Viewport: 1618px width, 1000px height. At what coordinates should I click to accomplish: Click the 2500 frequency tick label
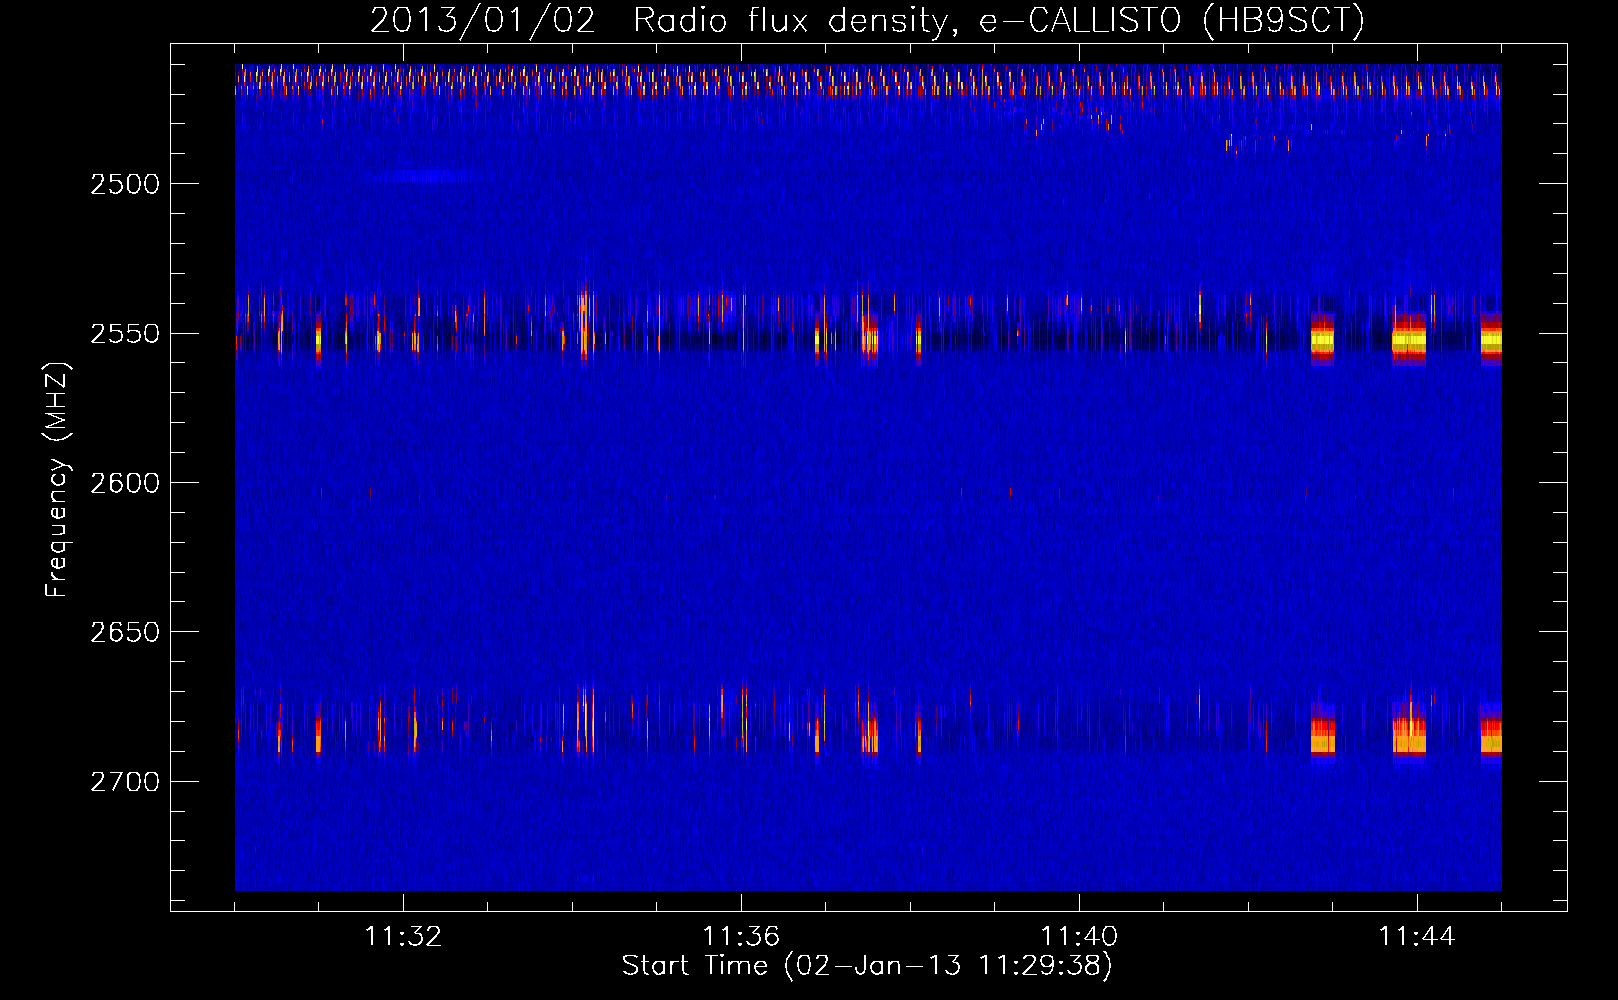[125, 184]
